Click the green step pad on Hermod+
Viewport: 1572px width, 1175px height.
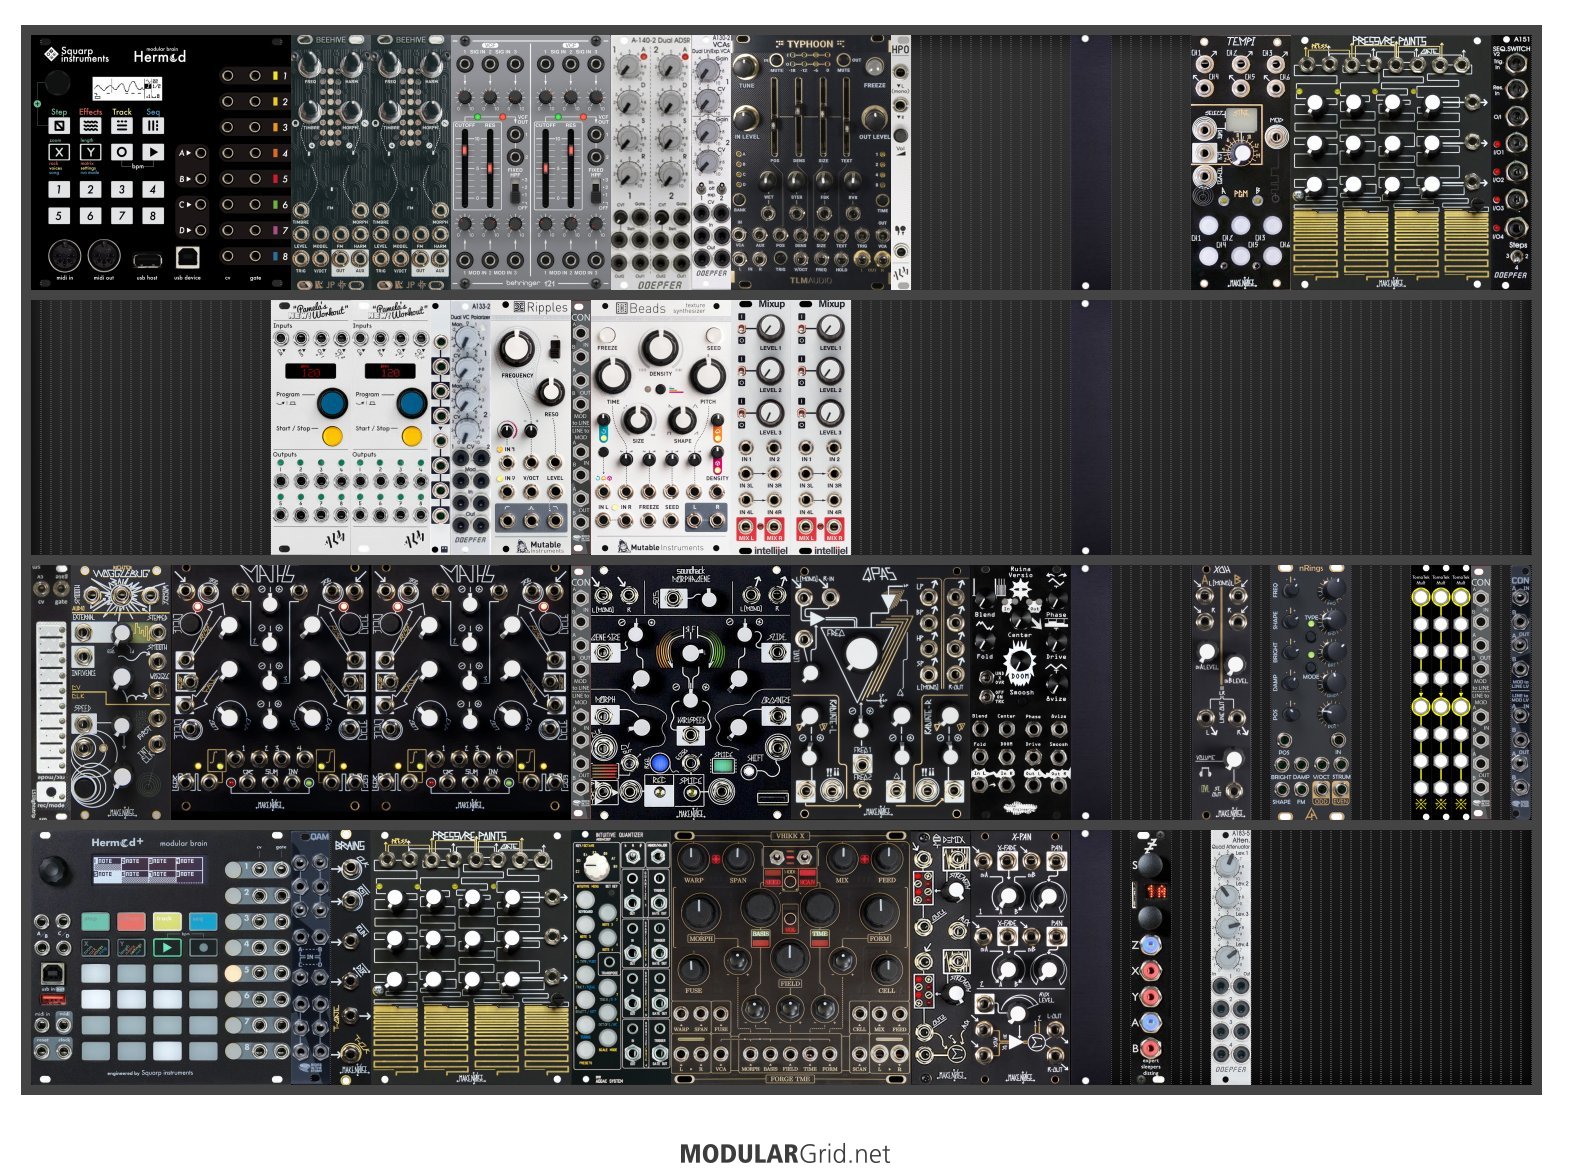96,921
